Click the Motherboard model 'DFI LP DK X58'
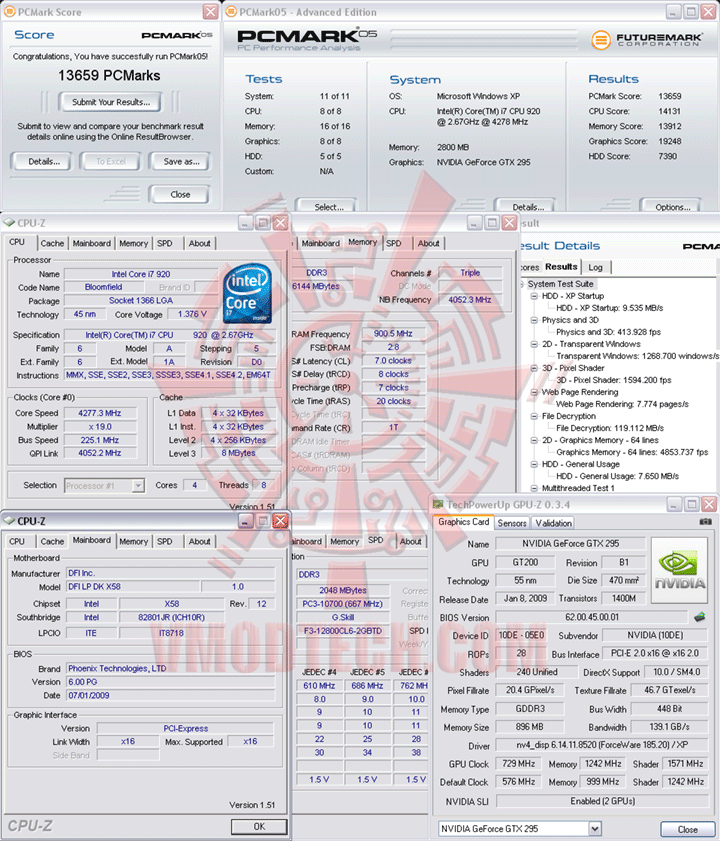Viewport: 720px width, 841px height. click(133, 587)
